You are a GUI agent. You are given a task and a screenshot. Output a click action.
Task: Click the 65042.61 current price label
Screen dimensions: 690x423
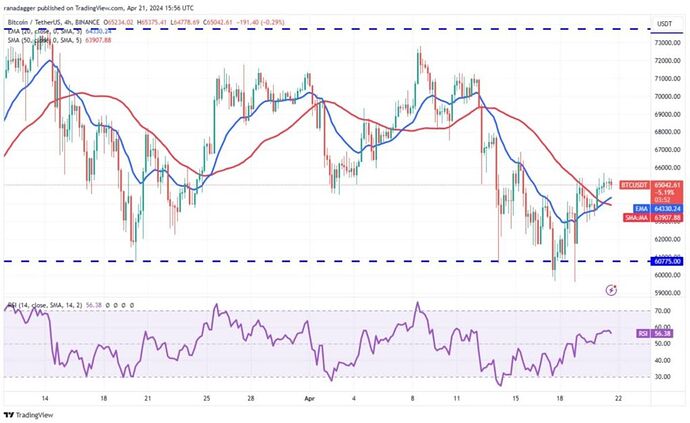tap(668, 185)
